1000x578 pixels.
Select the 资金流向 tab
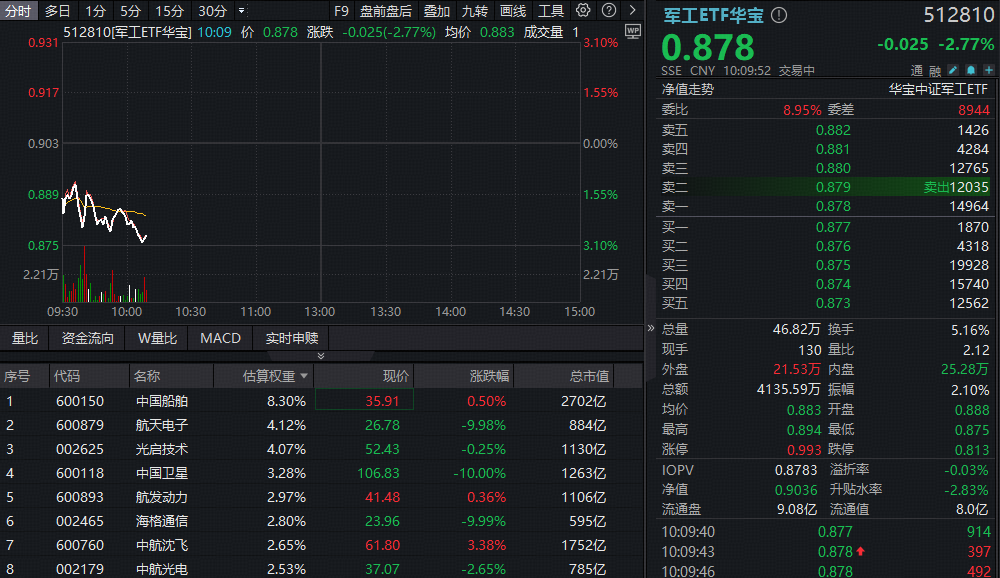click(x=86, y=338)
